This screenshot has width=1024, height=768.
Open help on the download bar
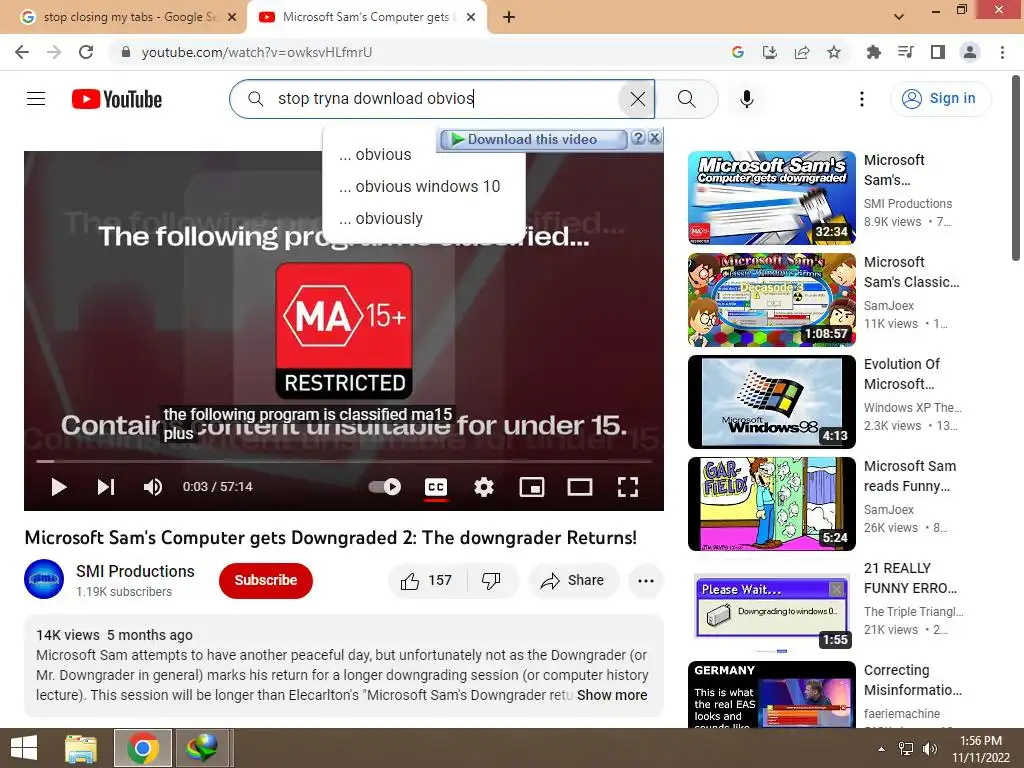tap(638, 138)
